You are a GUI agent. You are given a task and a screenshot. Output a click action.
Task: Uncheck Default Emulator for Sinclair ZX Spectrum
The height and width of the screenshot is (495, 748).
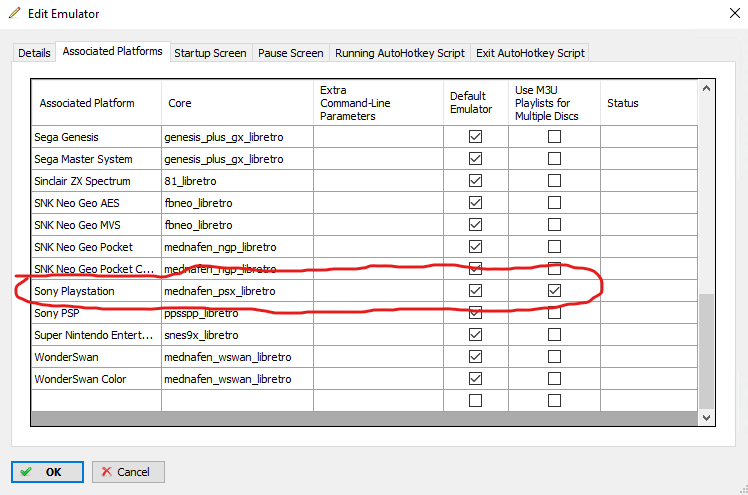(475, 181)
